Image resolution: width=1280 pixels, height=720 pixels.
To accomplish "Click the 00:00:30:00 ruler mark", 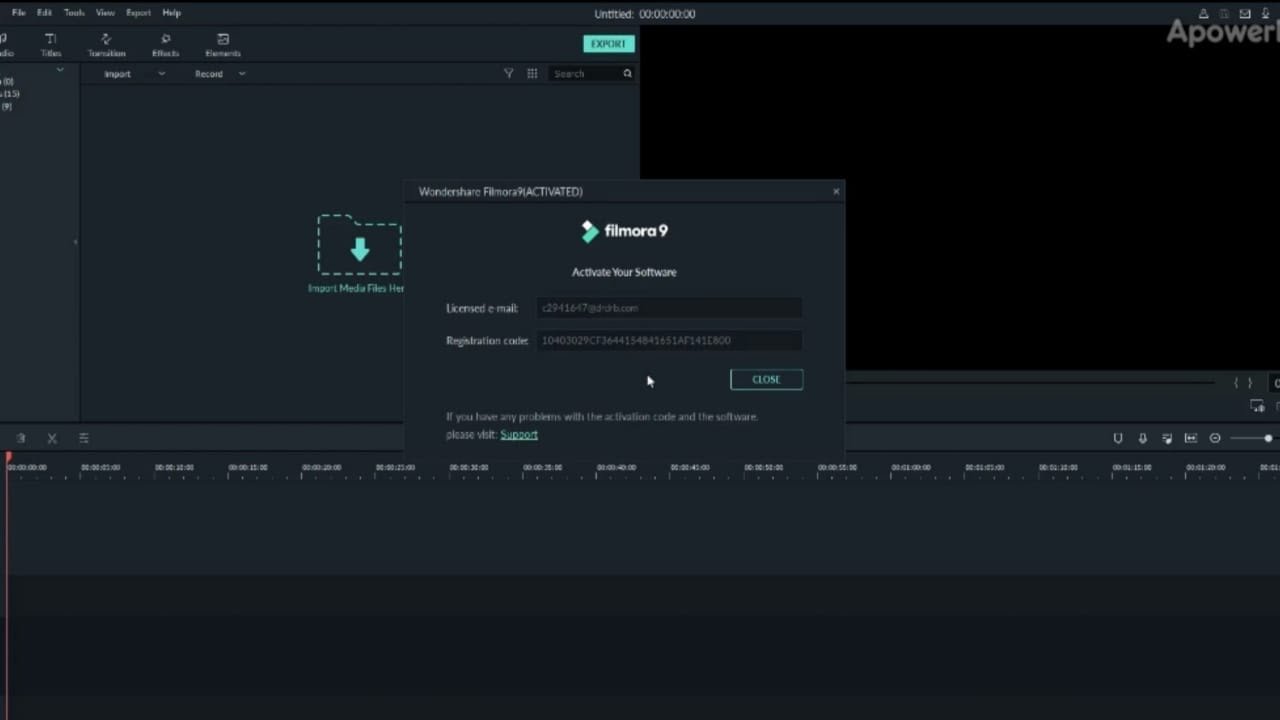I will [468, 467].
